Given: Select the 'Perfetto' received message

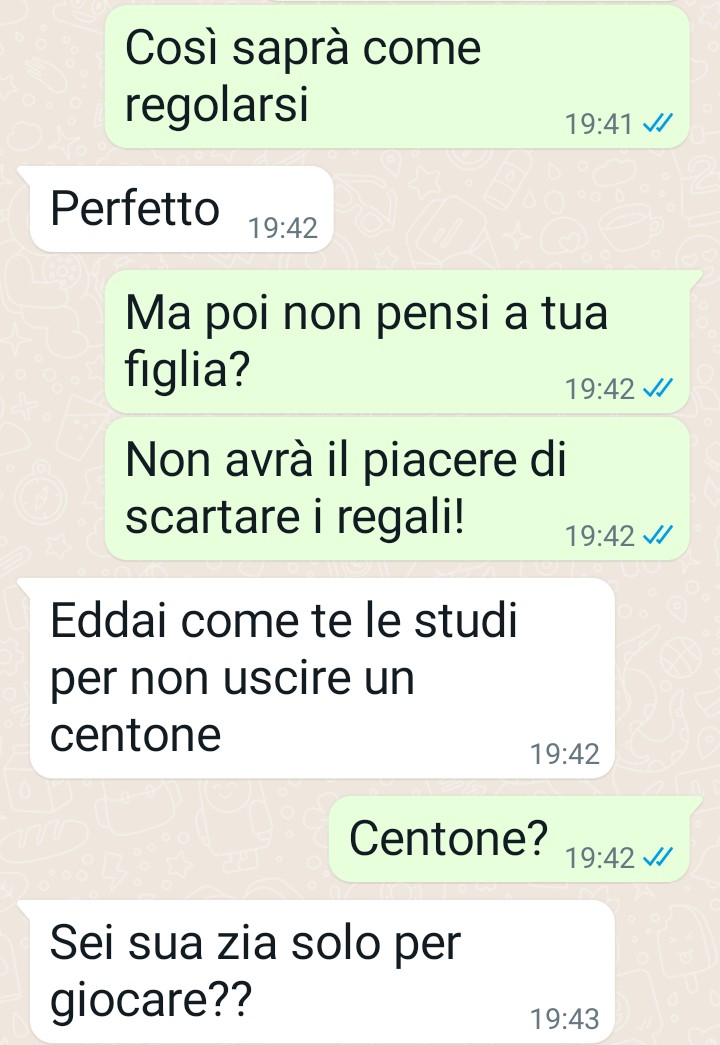Looking at the screenshot, I should coord(181,209).
